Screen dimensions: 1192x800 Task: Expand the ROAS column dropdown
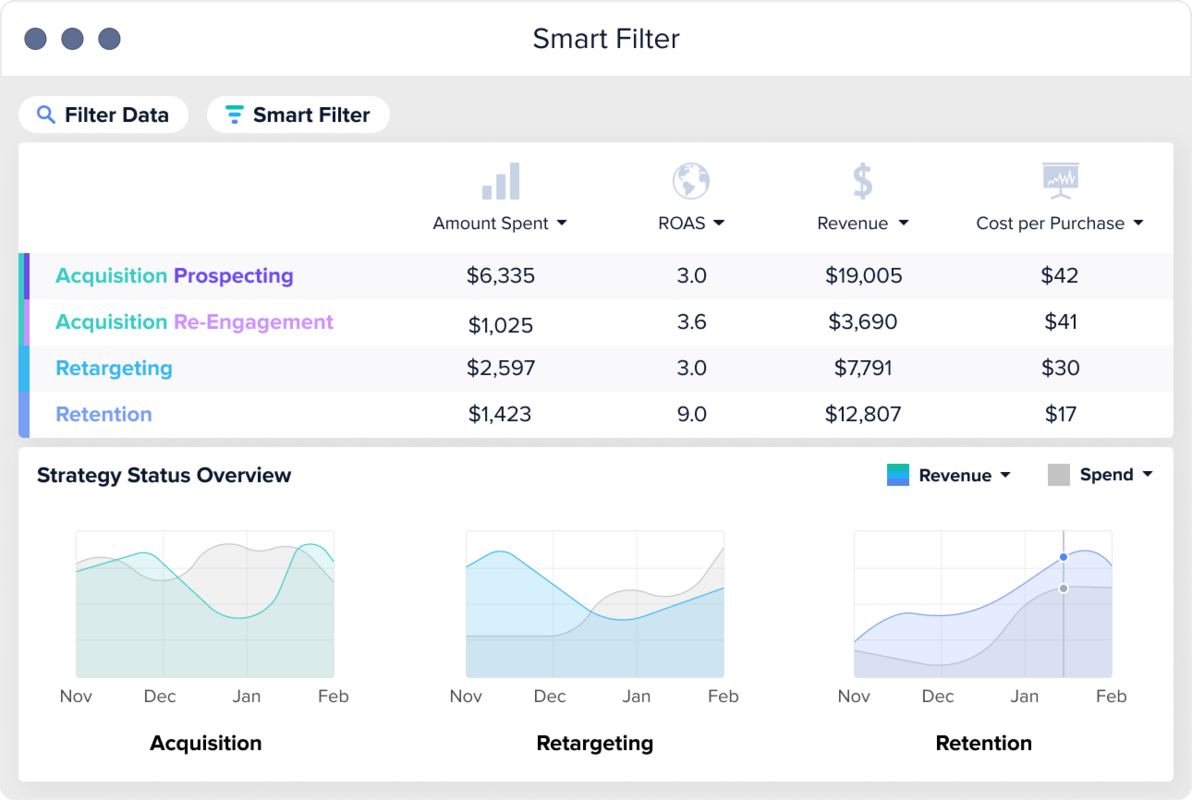point(718,223)
